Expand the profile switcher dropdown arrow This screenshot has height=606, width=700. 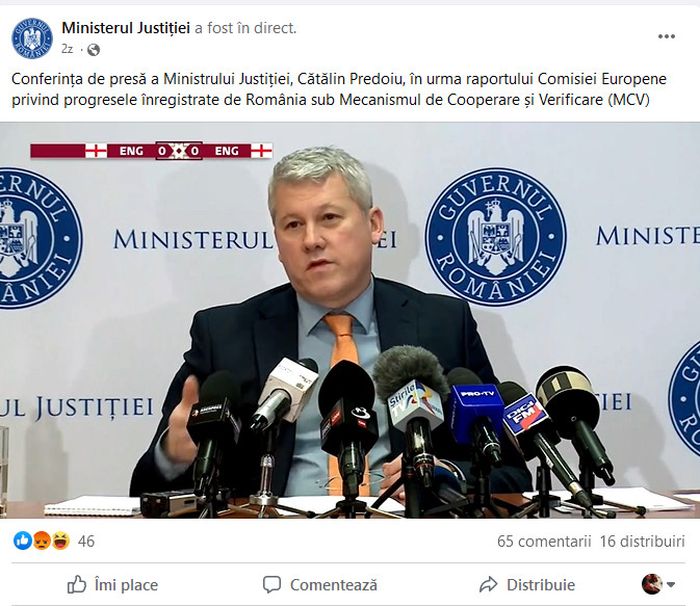tap(671, 584)
